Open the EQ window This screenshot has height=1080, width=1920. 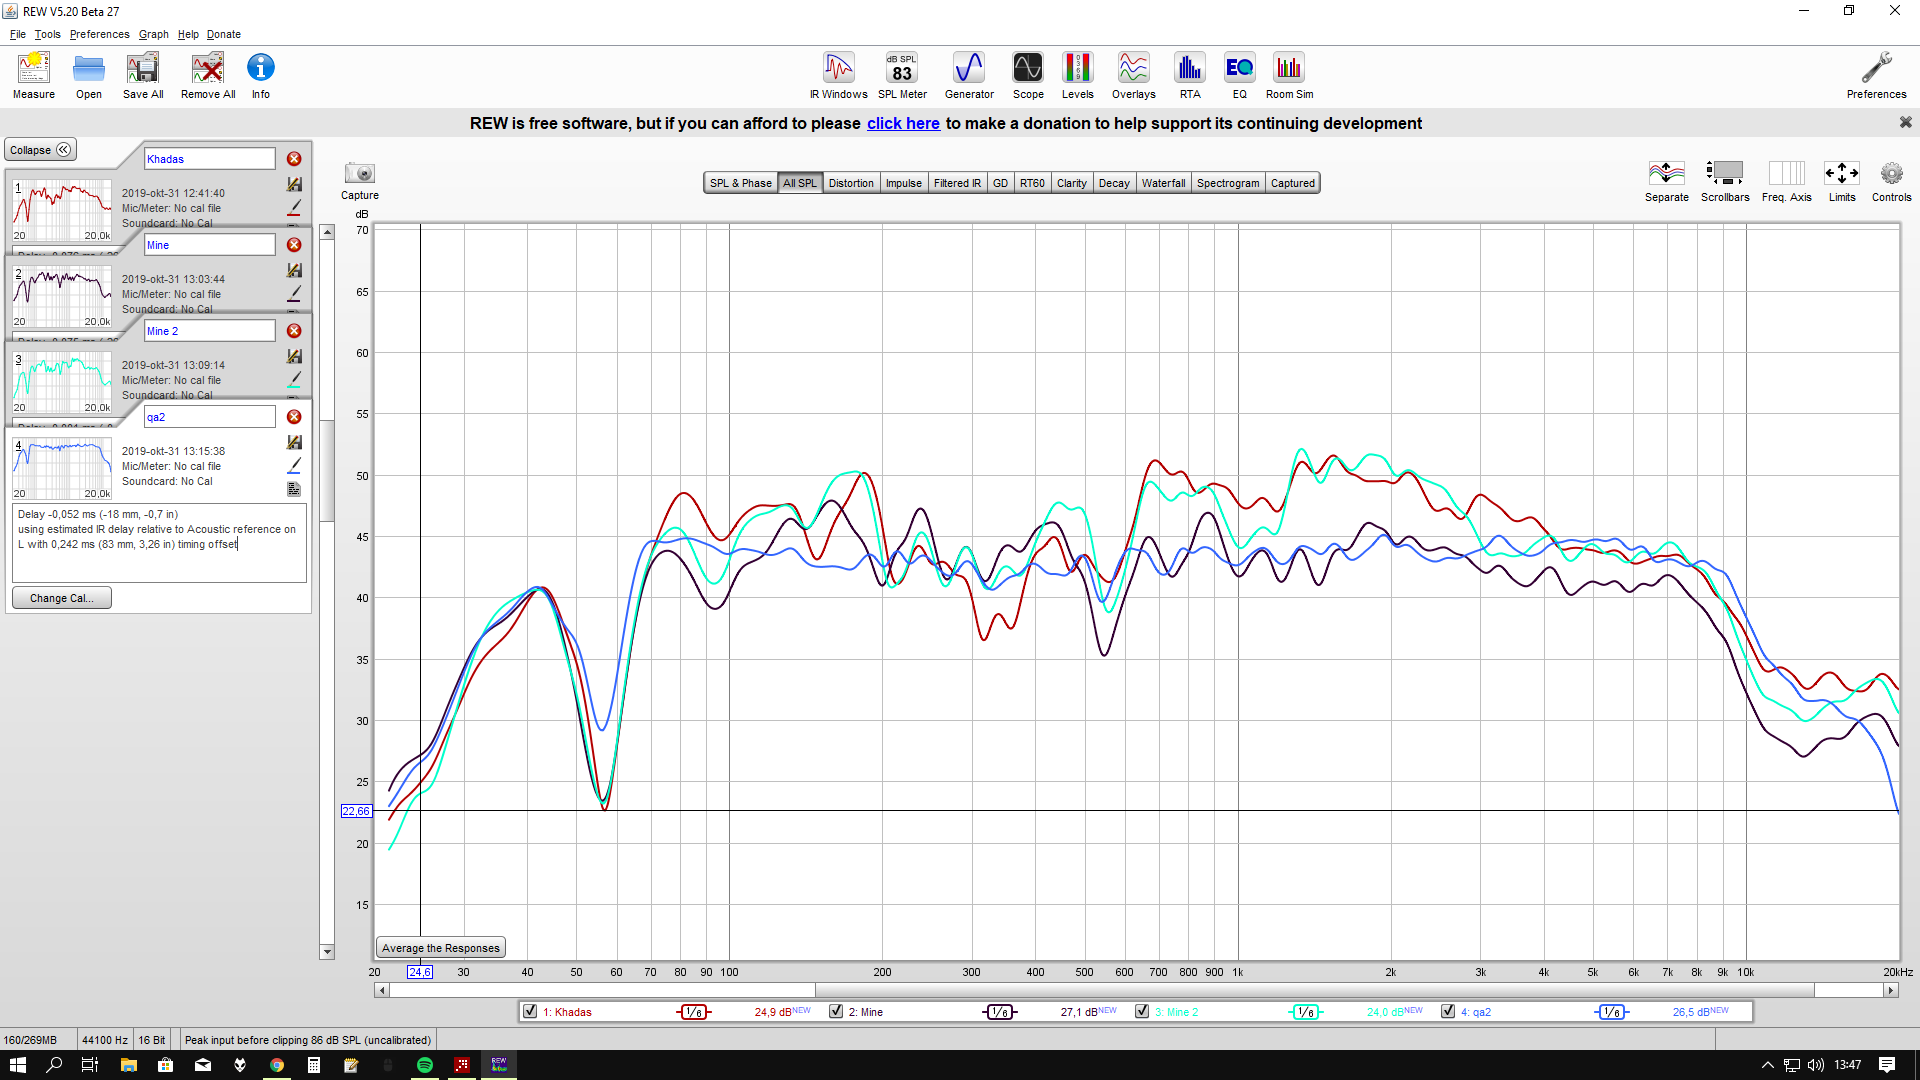pyautogui.click(x=1239, y=76)
